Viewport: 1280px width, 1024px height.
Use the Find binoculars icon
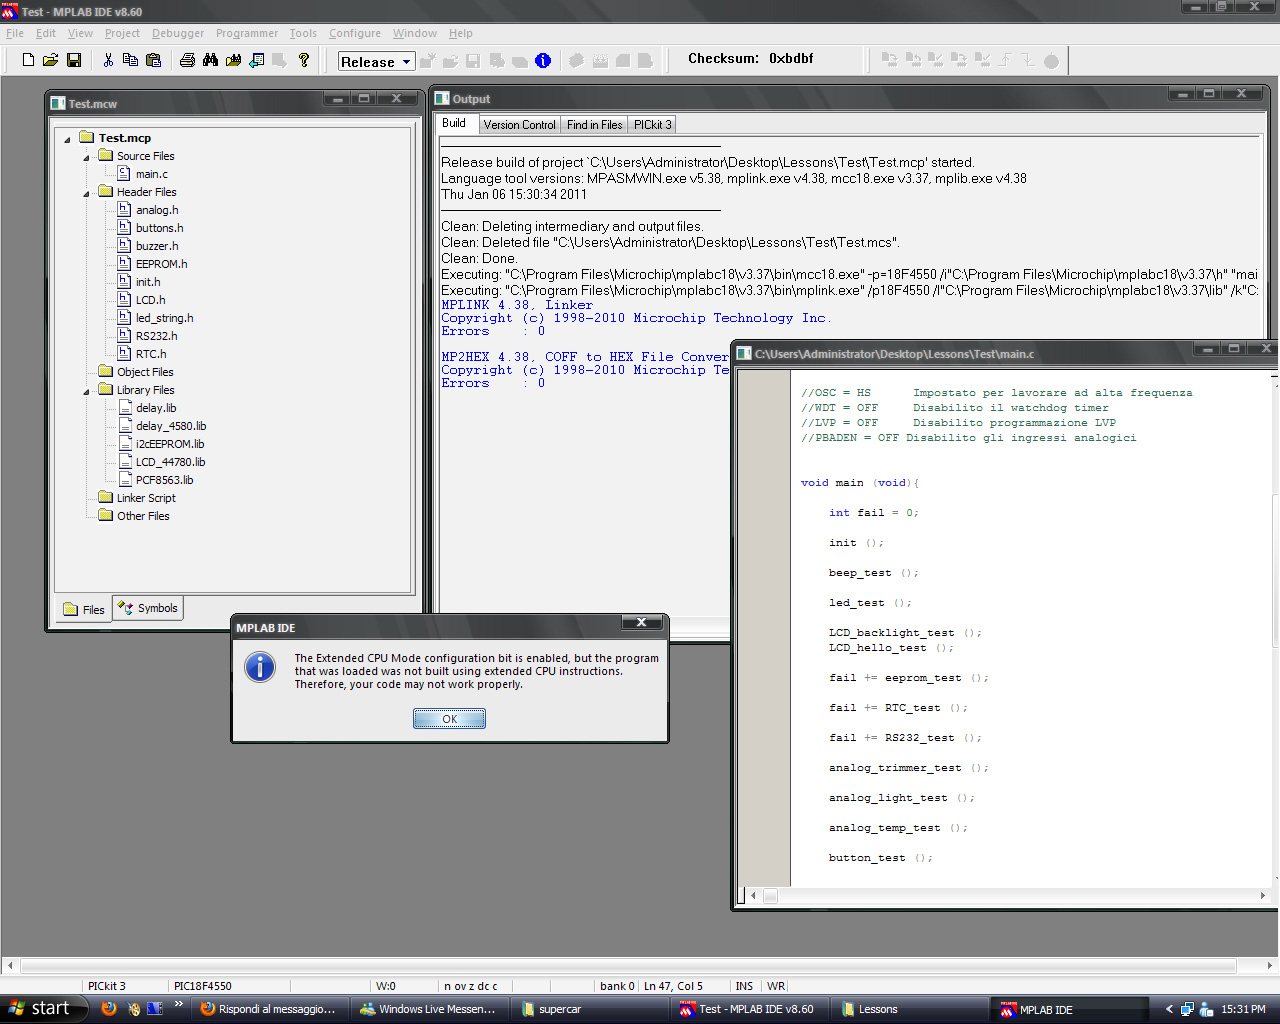(211, 60)
